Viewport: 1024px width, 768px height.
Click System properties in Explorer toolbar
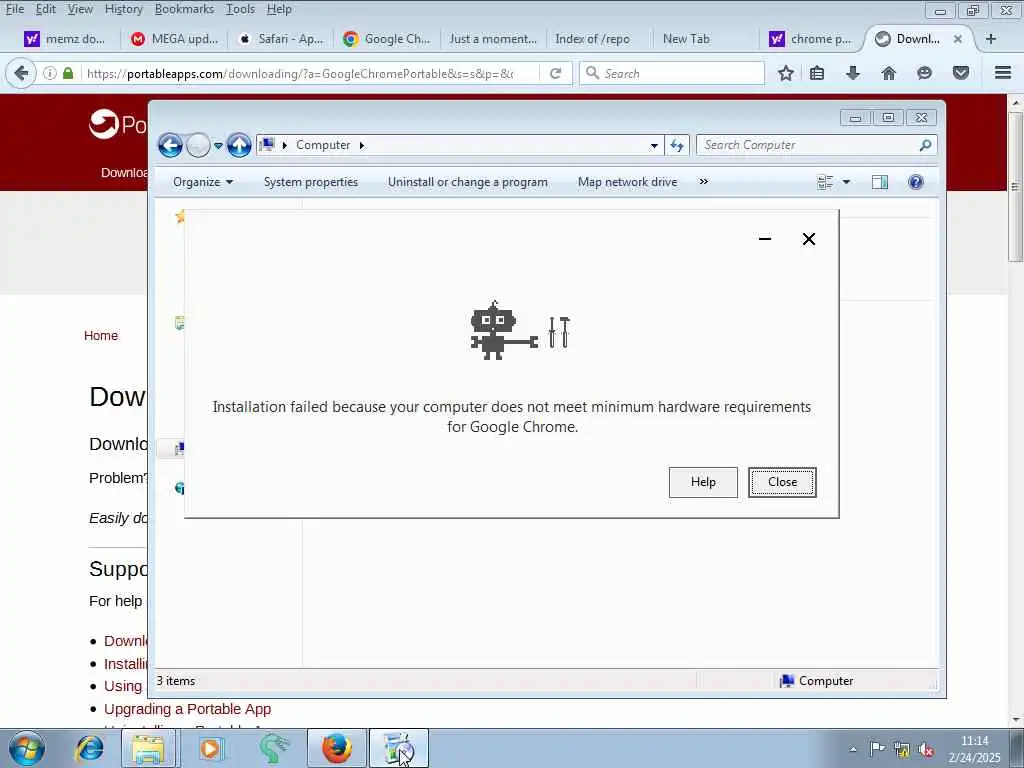311,182
